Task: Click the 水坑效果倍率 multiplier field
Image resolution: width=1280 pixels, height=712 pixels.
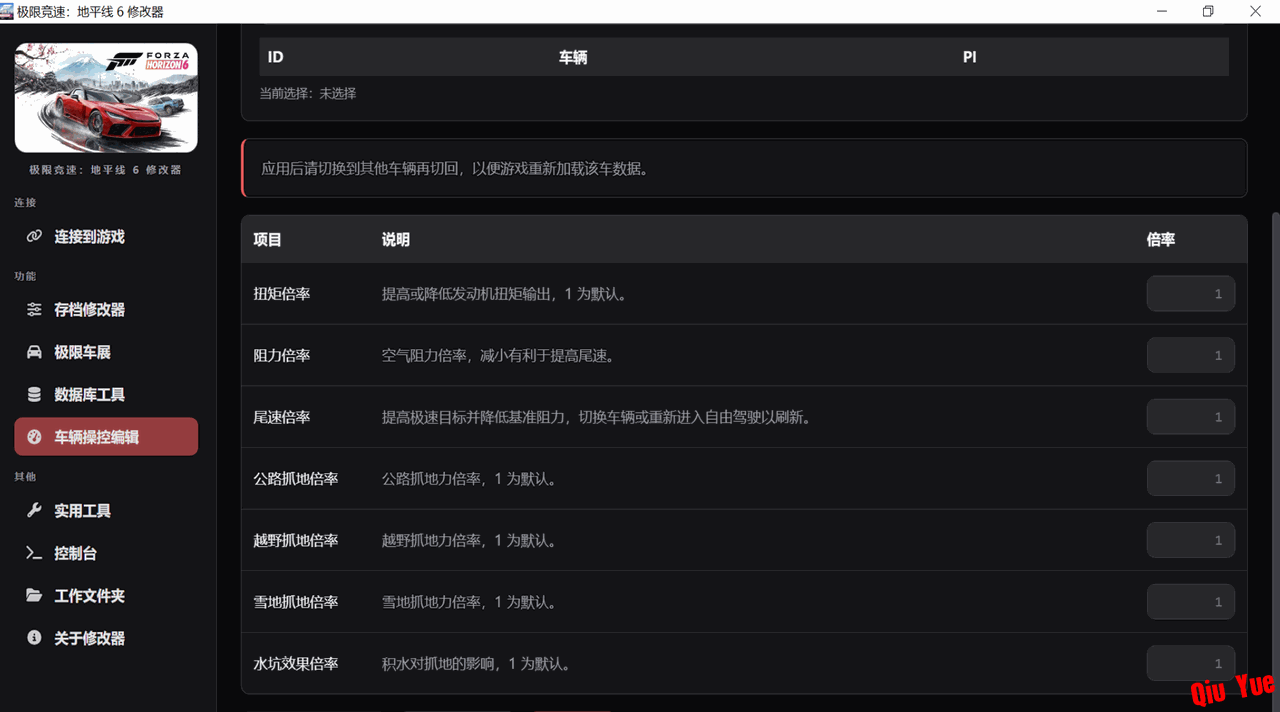Action: click(x=1190, y=663)
